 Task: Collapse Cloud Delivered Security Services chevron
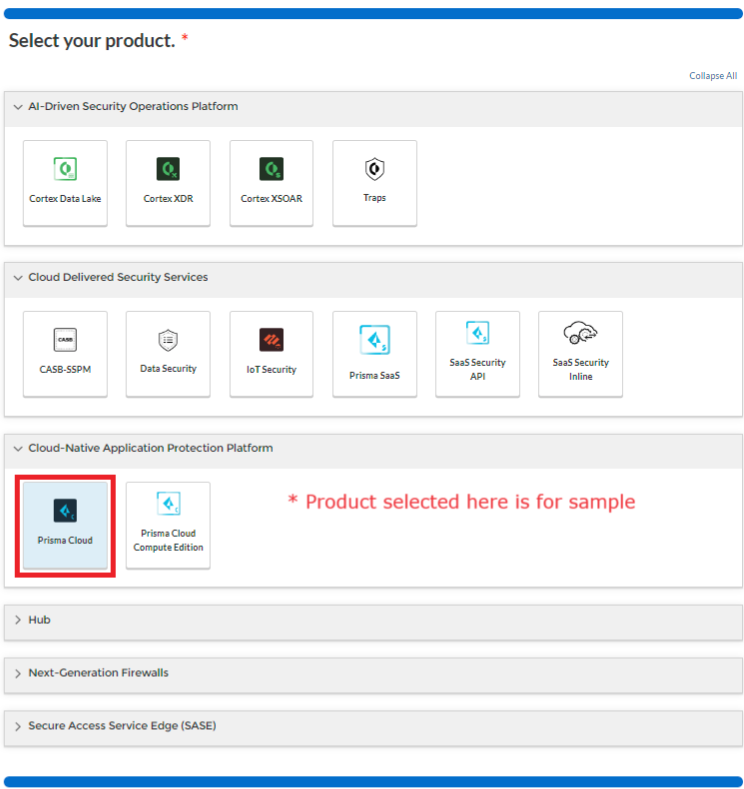point(18,278)
